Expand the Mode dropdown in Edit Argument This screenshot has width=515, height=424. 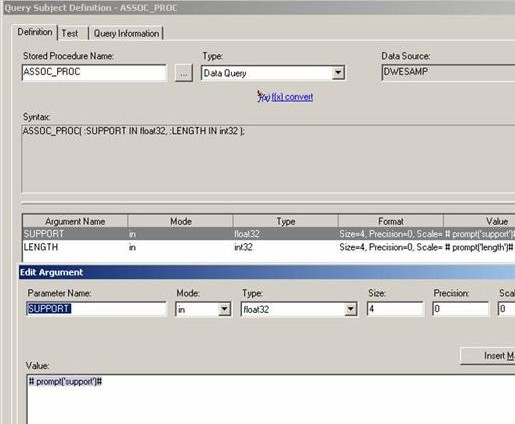tap(224, 309)
